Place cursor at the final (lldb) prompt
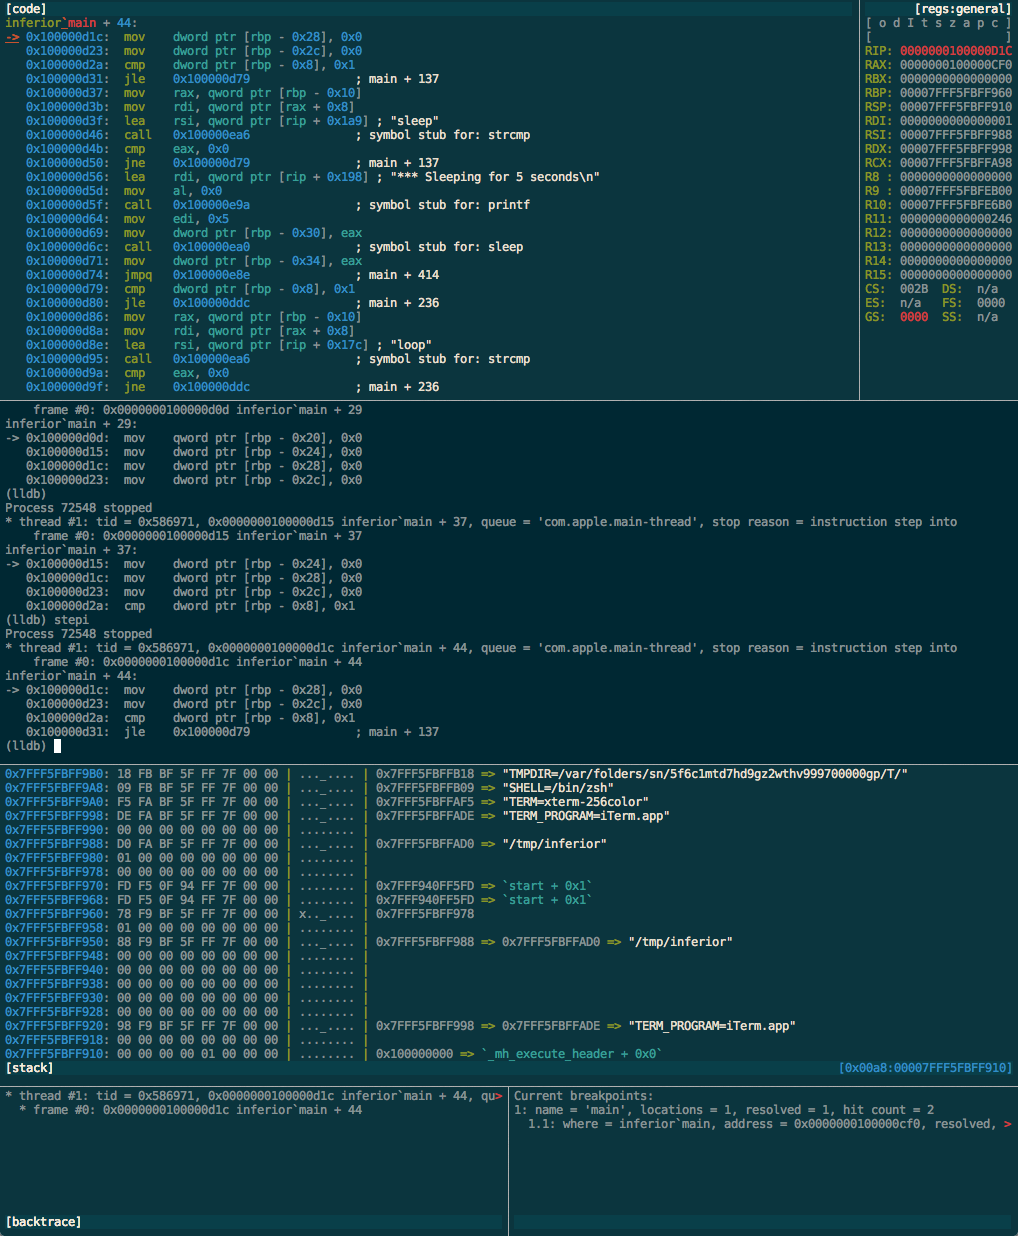 point(58,746)
